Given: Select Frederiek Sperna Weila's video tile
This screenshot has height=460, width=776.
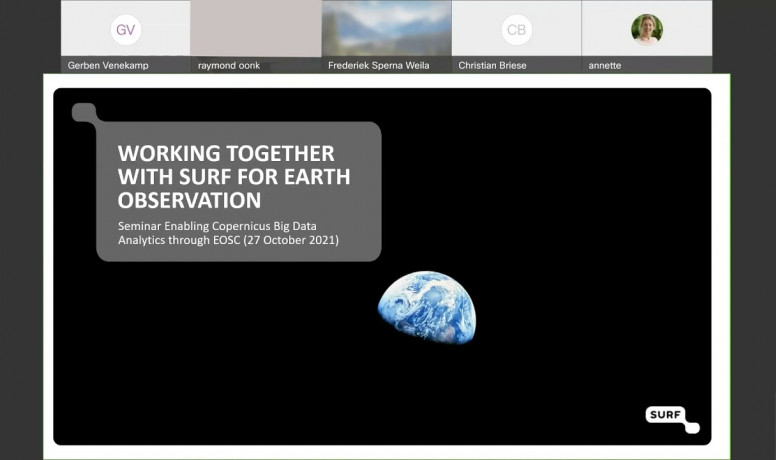Looking at the screenshot, I should coord(387,37).
